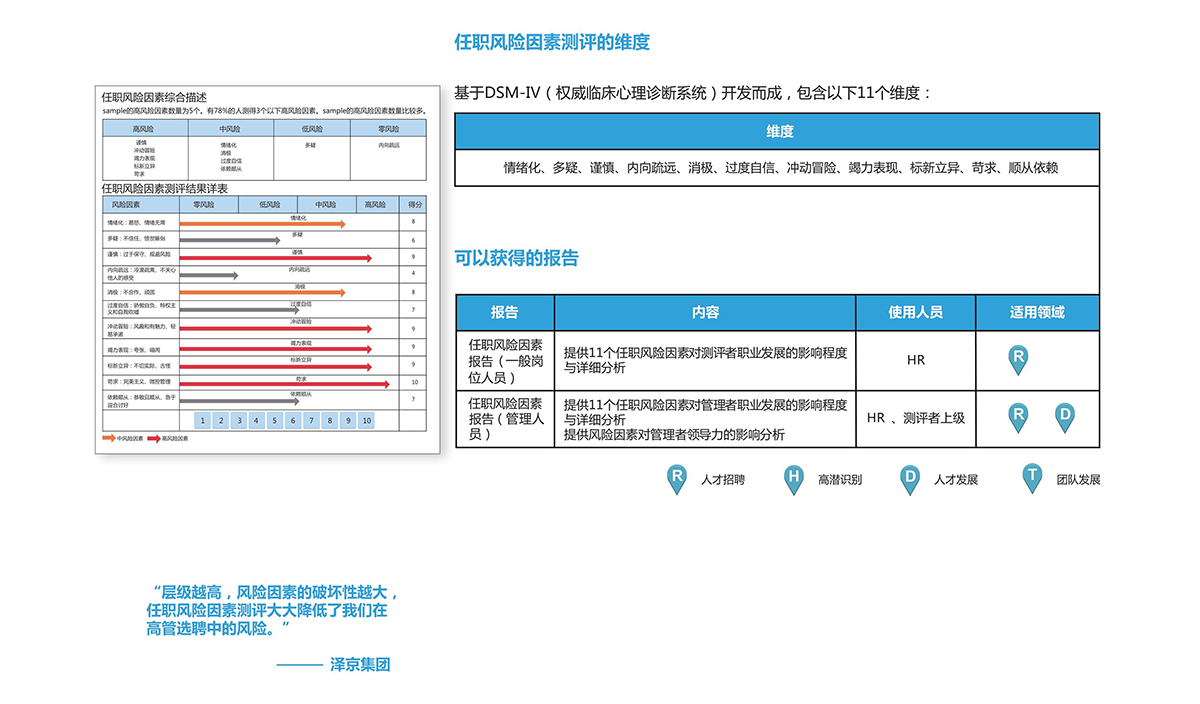Select the 内容 column header
Image resolution: width=1200 pixels, height=704 pixels.
[x=705, y=313]
